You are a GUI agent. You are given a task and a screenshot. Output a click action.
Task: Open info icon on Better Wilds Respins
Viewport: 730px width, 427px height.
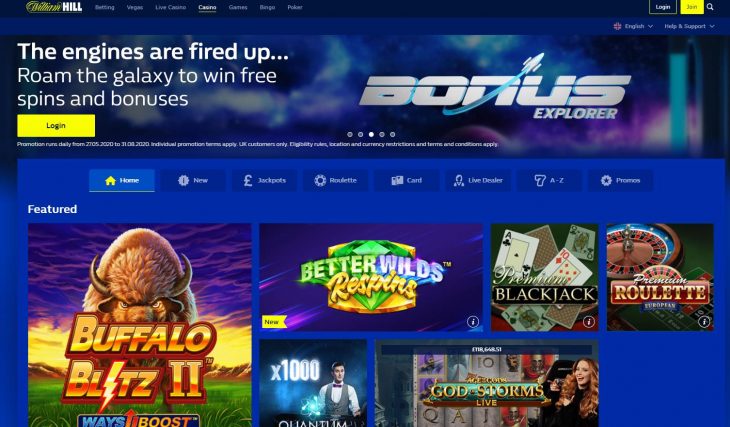pos(473,322)
